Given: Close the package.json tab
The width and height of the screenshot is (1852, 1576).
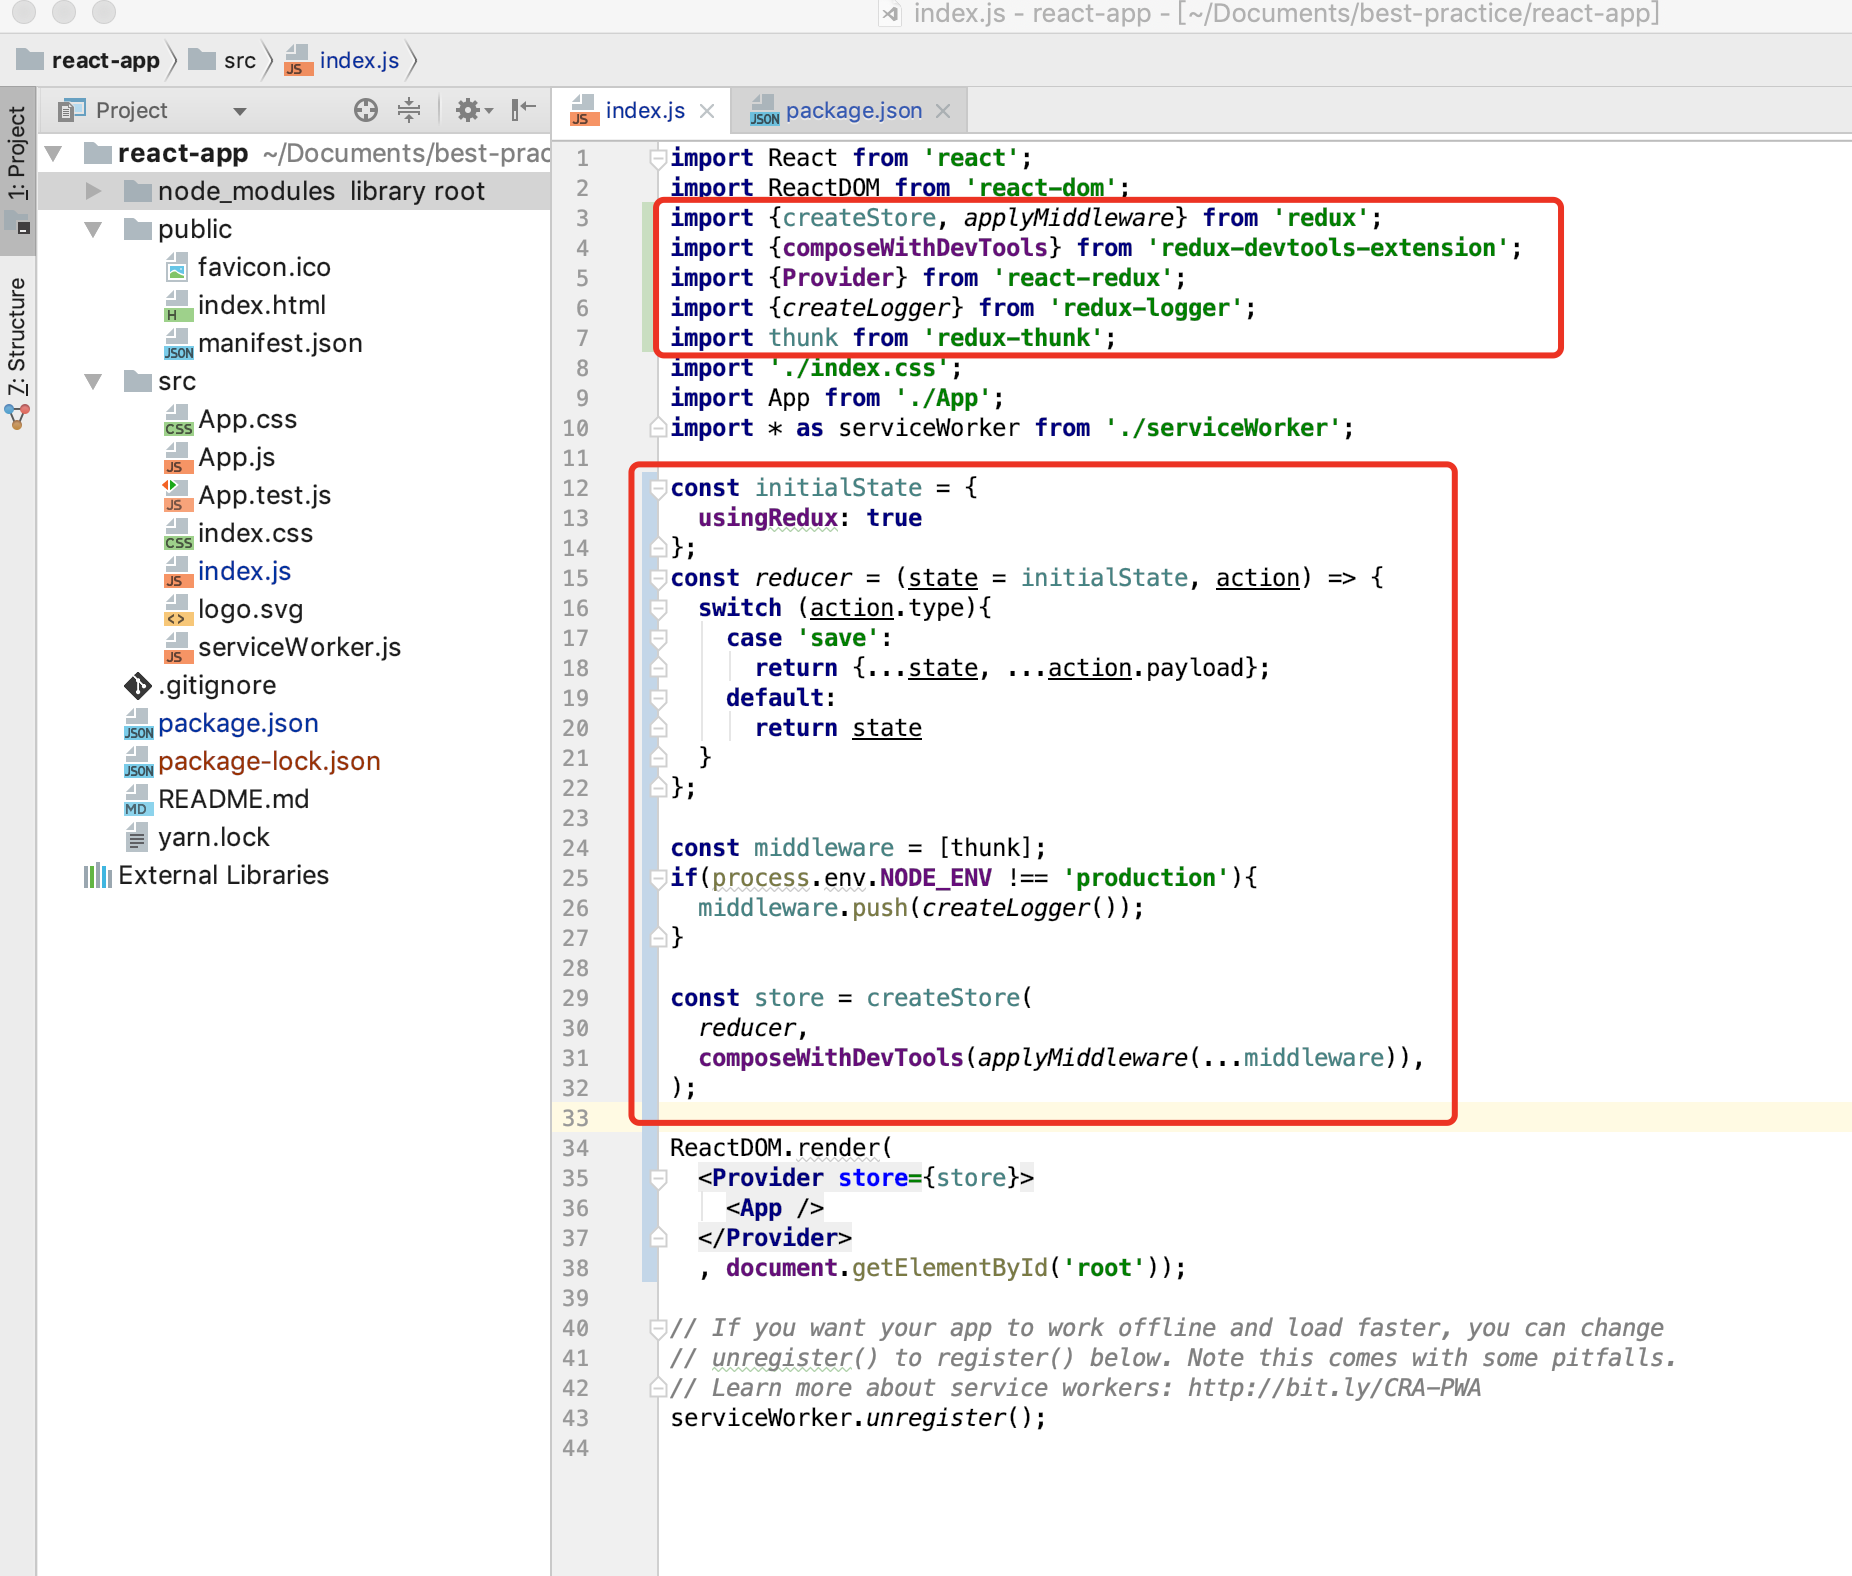Looking at the screenshot, I should tap(943, 111).
